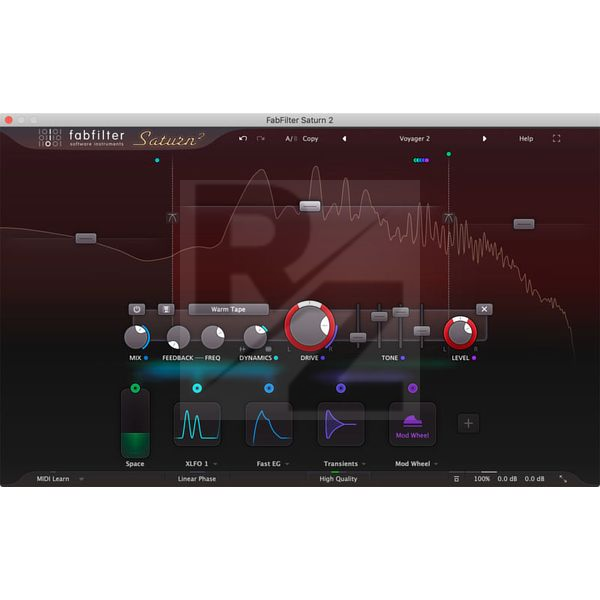Open the Voyager 2 preset menu
Viewport: 600px width, 600px height.
click(414, 139)
